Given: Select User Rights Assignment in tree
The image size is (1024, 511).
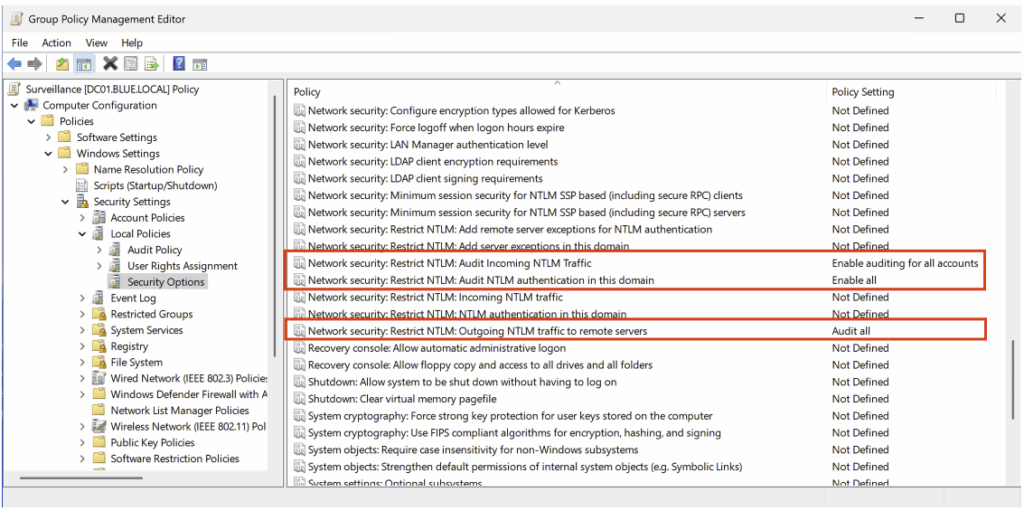Looking at the screenshot, I should (x=182, y=266).
